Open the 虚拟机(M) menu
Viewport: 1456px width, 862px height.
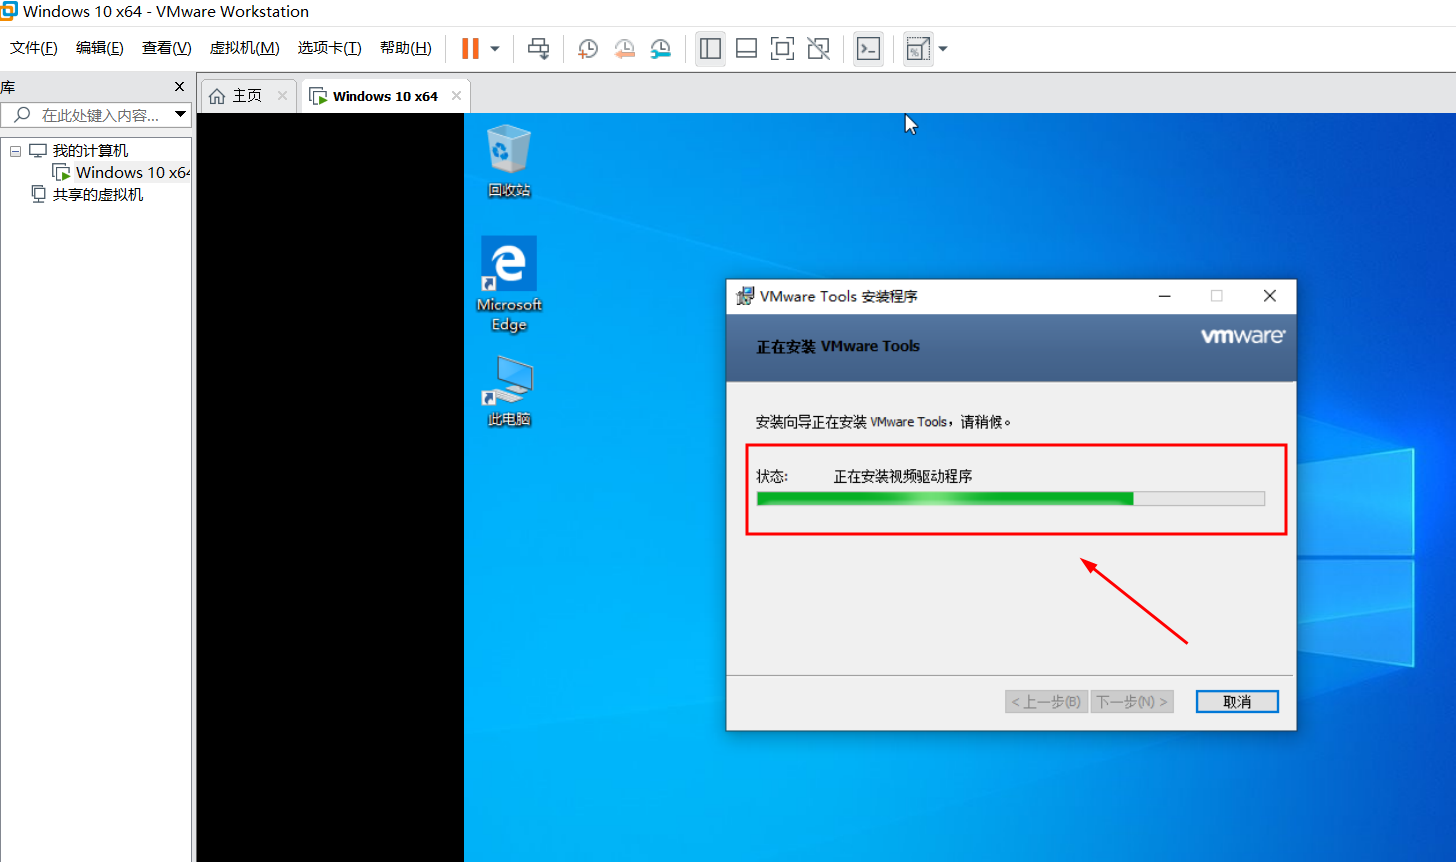[x=244, y=48]
